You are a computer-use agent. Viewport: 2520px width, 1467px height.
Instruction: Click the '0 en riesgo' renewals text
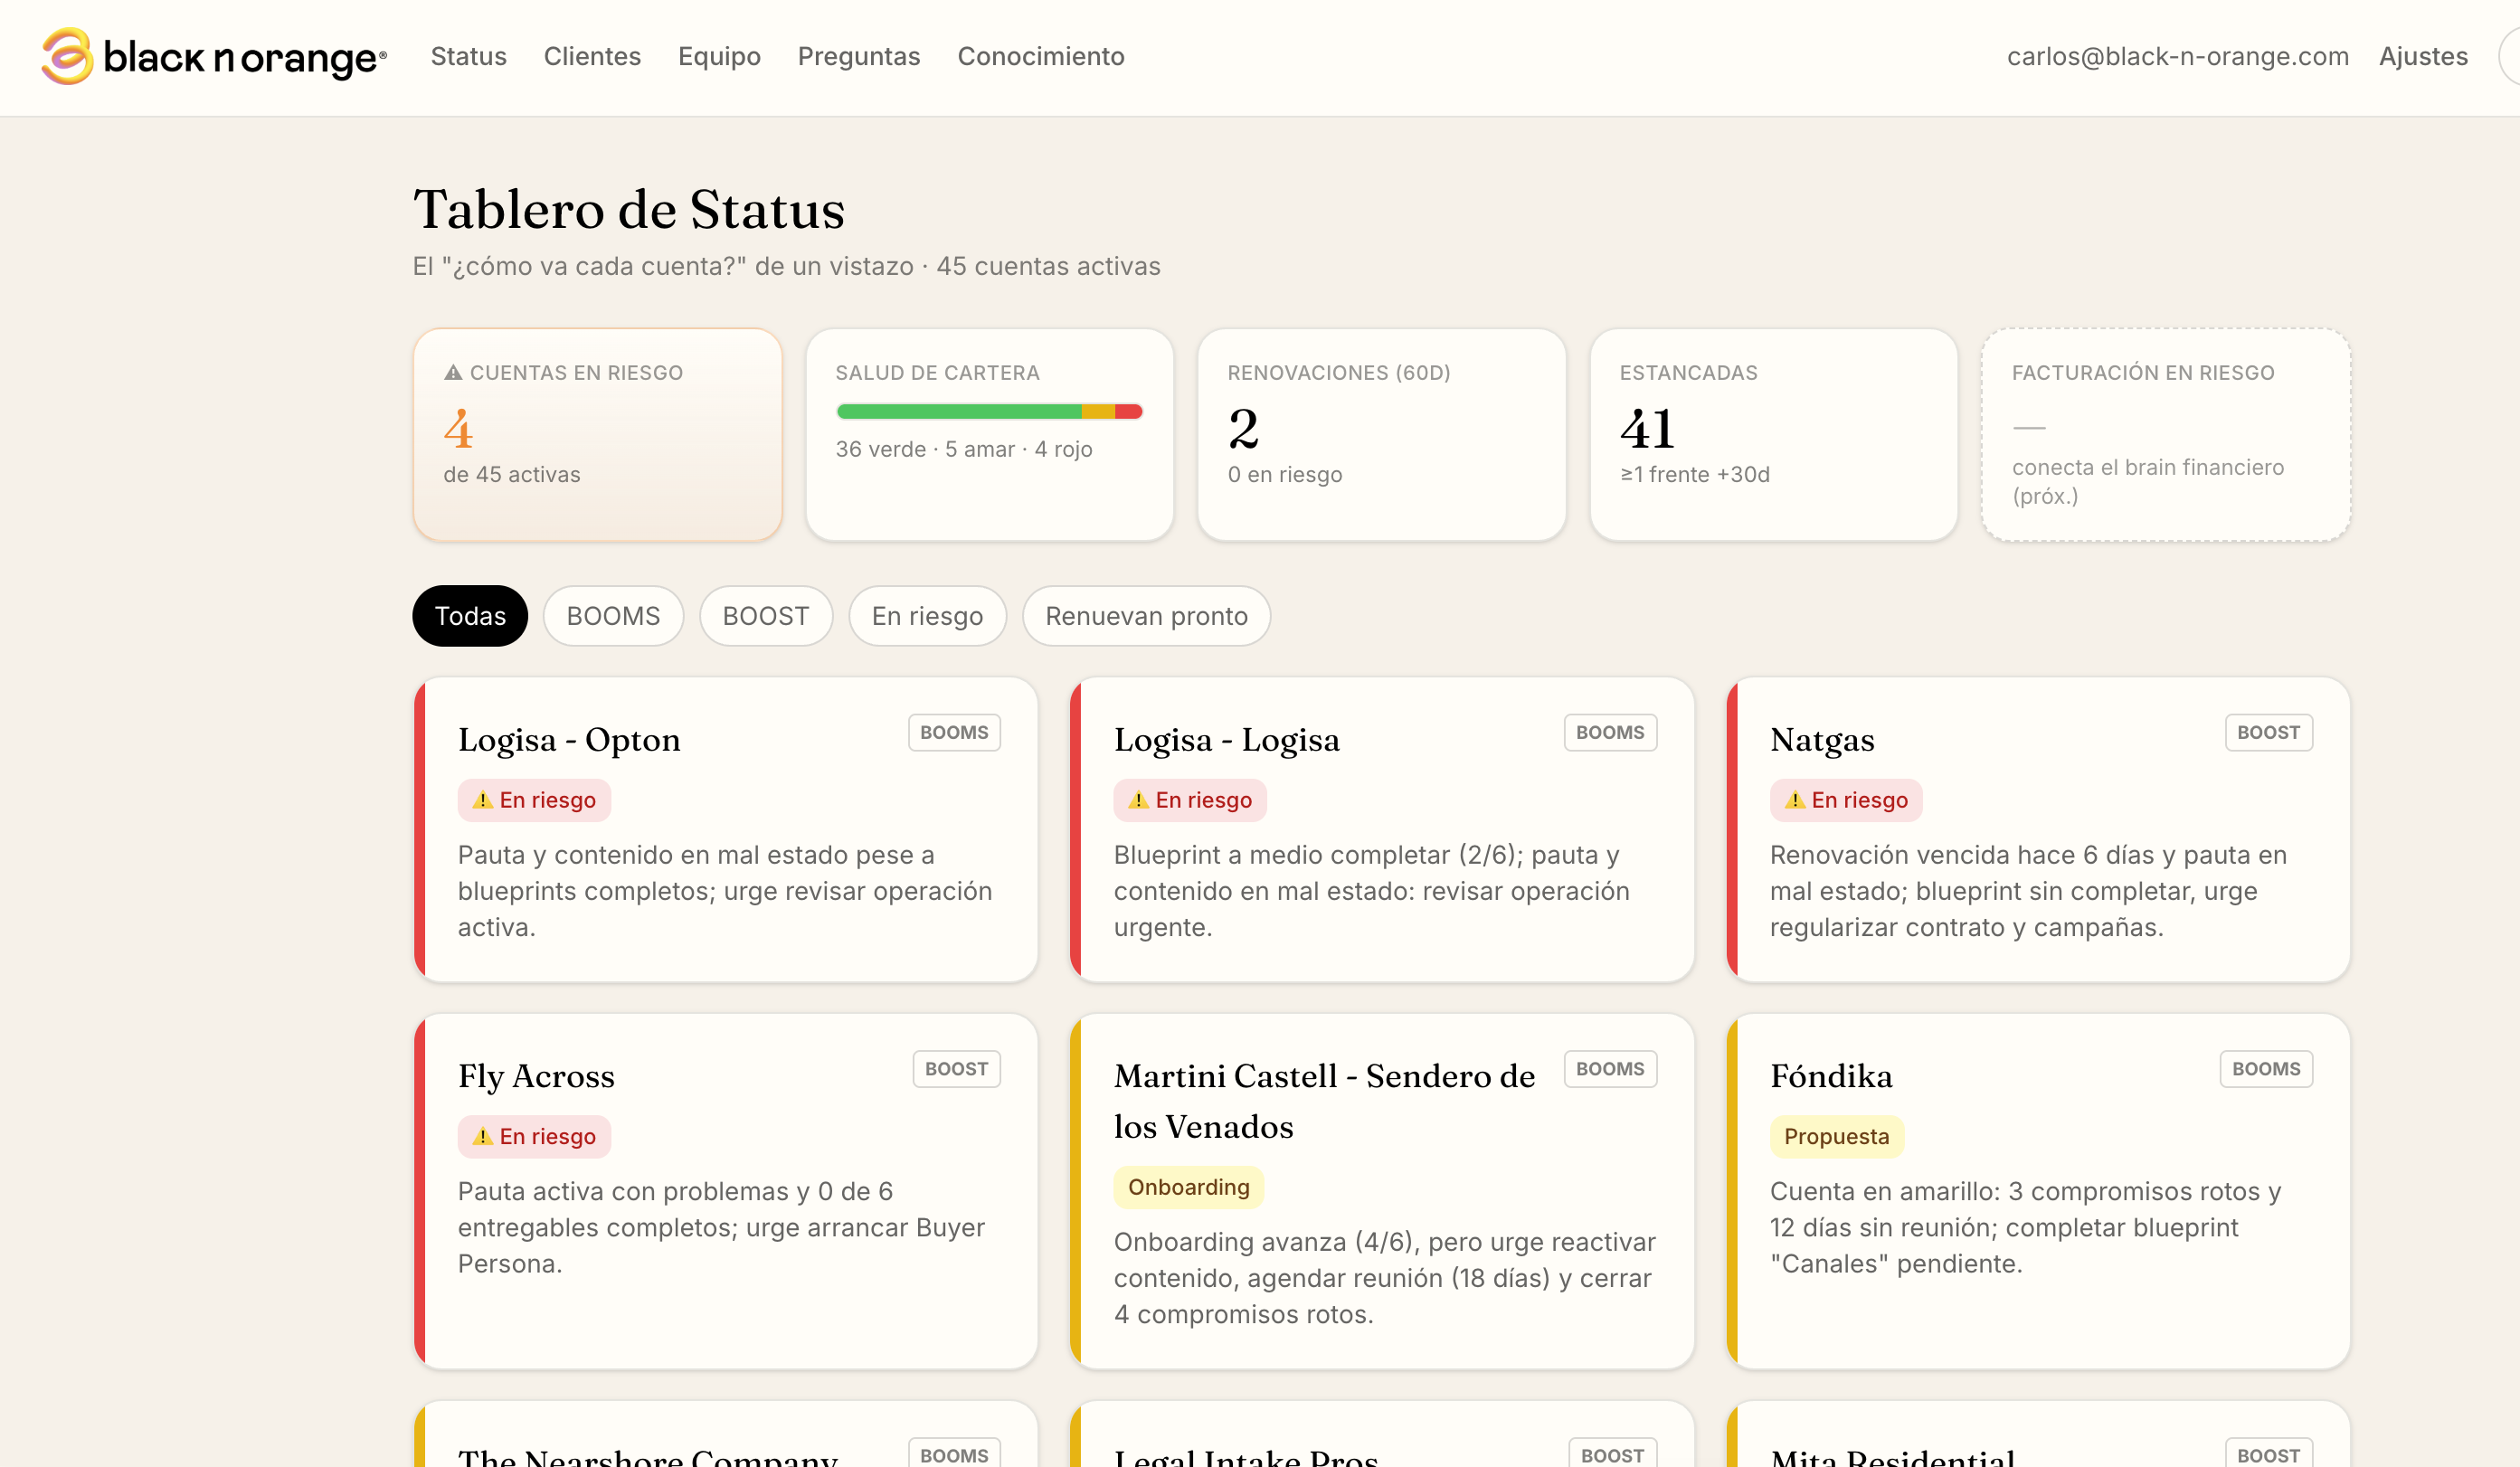pyautogui.click(x=1285, y=474)
